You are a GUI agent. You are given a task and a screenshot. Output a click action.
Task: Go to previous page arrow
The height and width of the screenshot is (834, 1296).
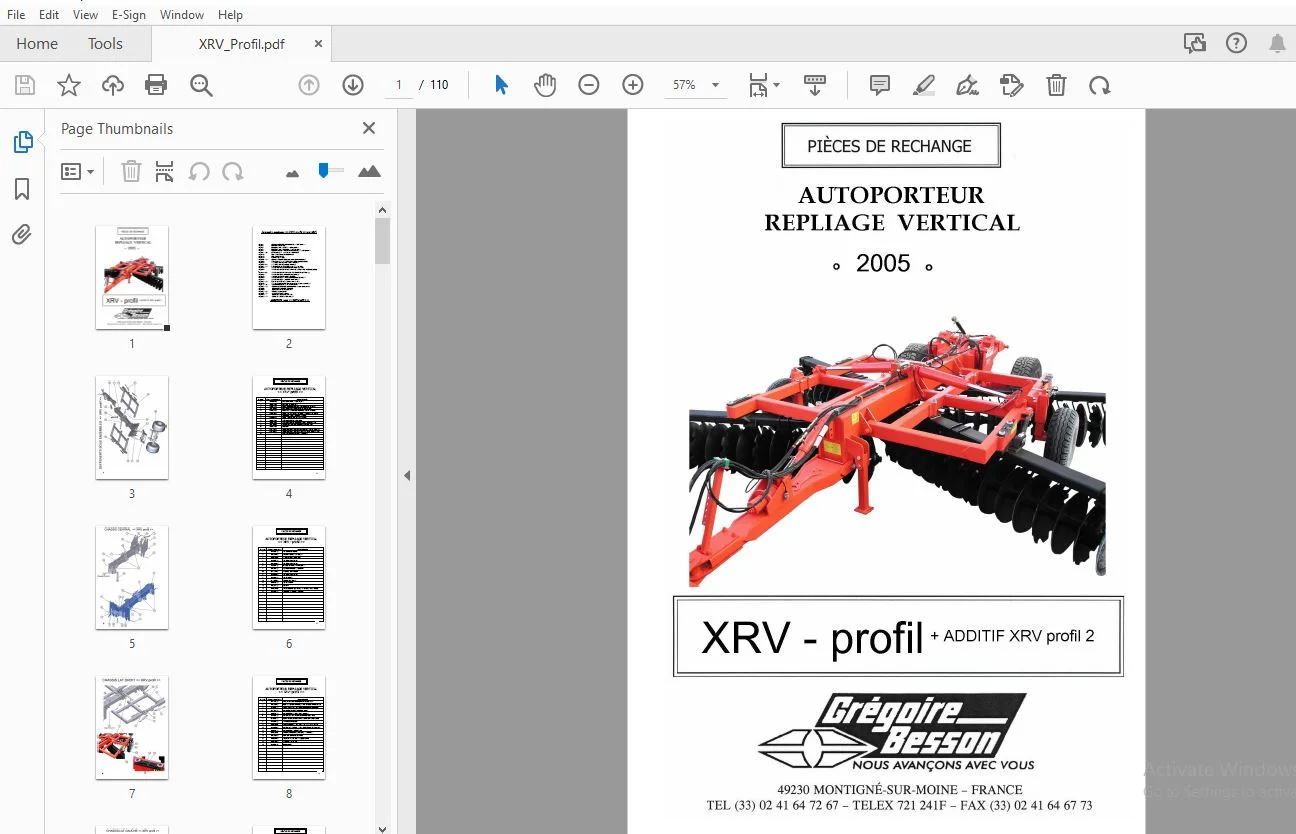click(x=309, y=85)
